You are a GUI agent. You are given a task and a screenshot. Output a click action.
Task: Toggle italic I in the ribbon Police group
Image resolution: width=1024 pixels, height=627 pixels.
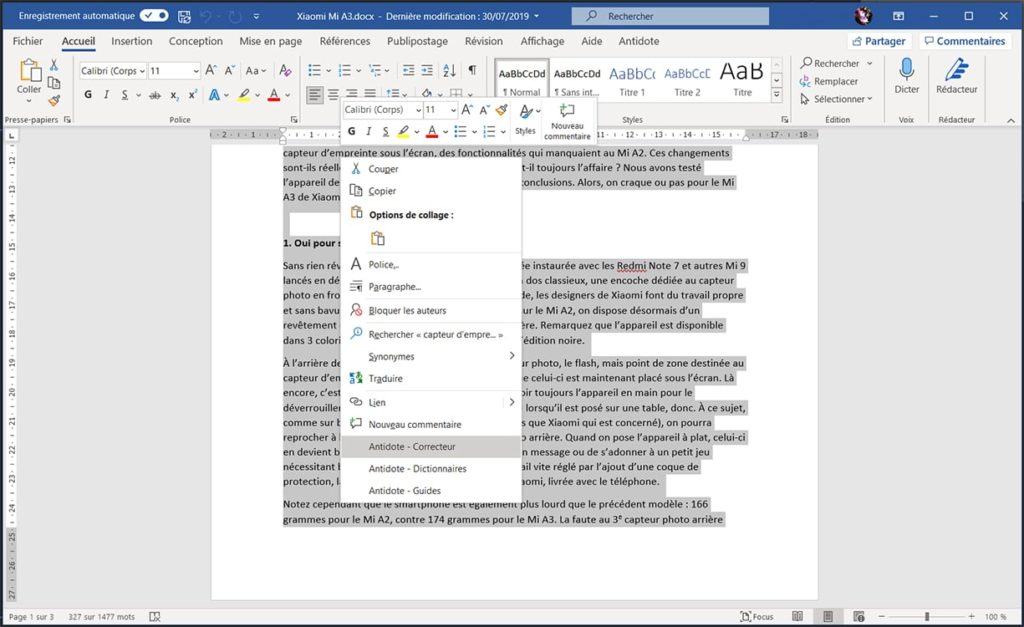click(106, 95)
